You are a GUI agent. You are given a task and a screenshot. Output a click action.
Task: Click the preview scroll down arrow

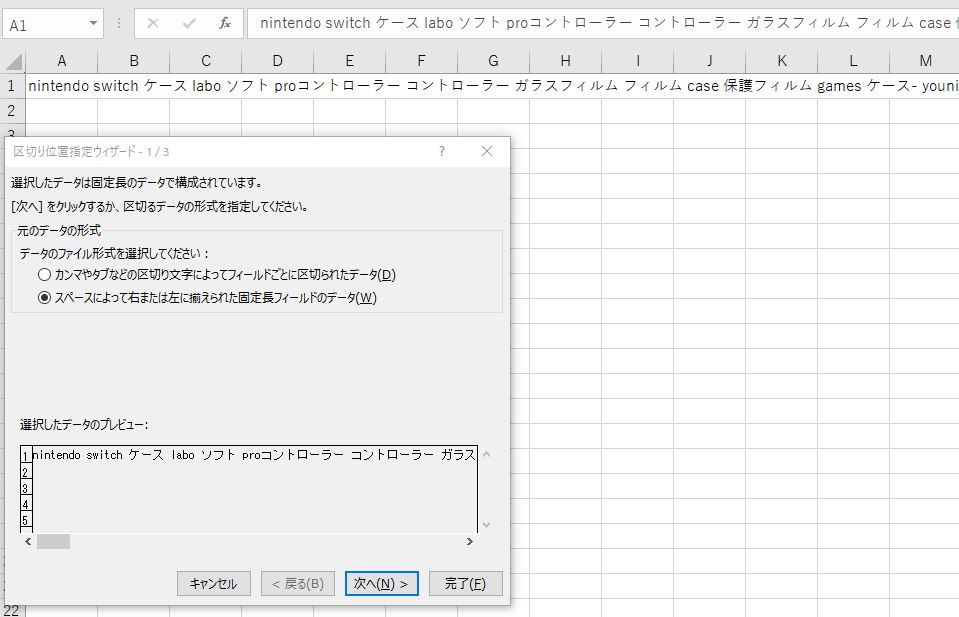pos(487,525)
